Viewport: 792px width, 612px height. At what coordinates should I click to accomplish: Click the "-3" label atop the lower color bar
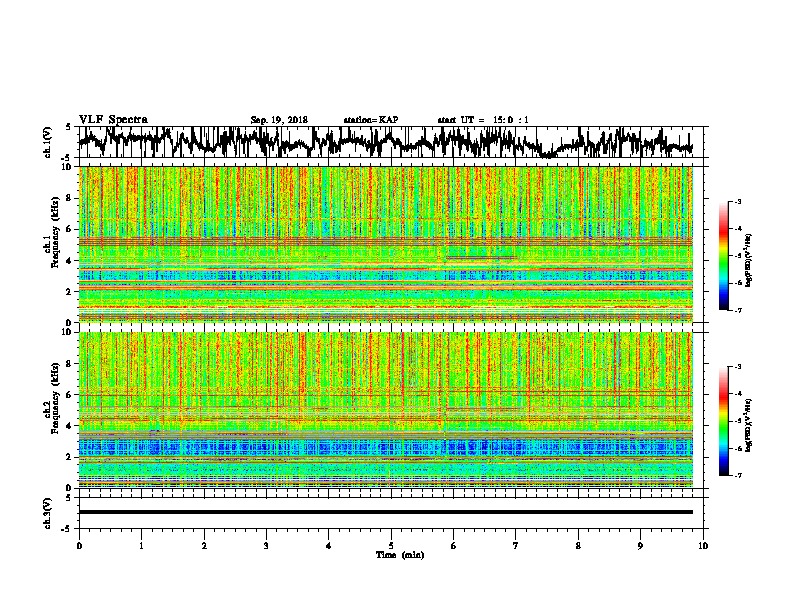737,367
